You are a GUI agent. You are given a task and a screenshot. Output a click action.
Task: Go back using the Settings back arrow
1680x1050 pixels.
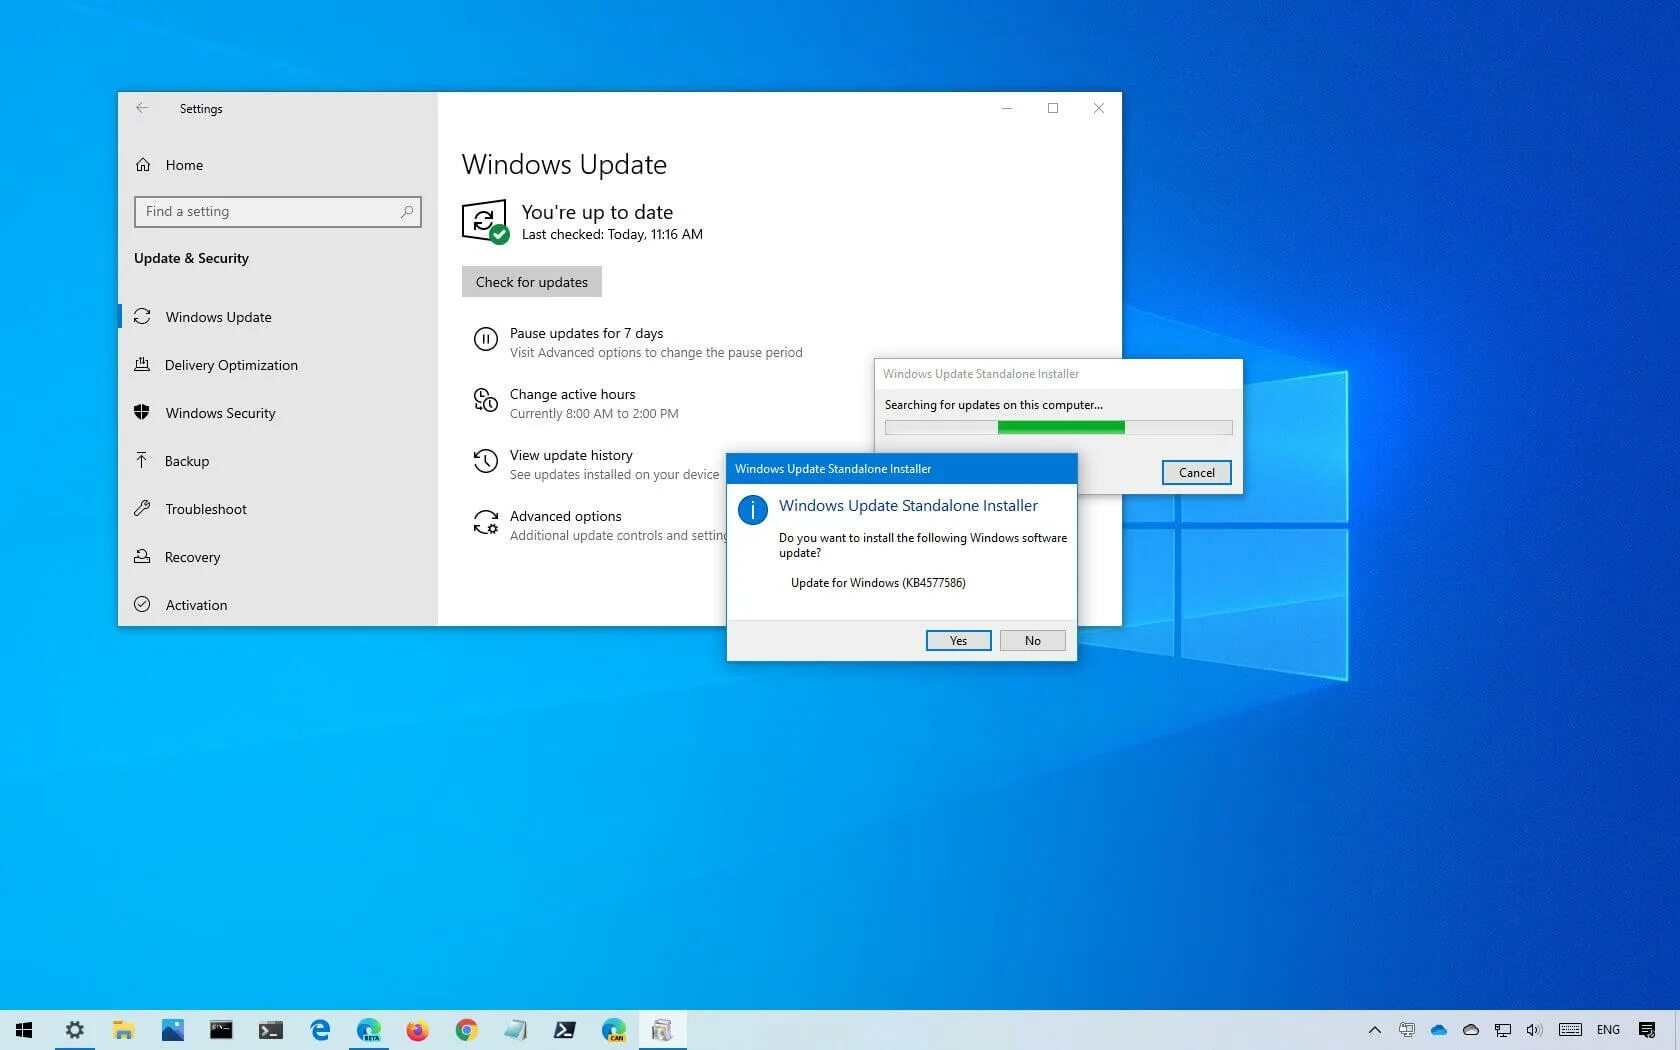point(142,108)
